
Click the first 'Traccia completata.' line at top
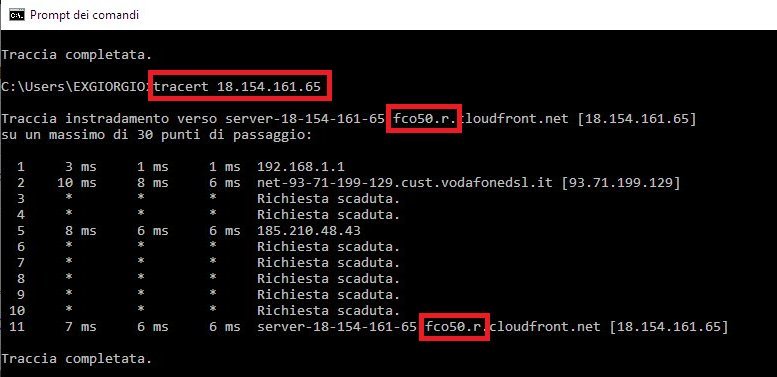point(76,54)
